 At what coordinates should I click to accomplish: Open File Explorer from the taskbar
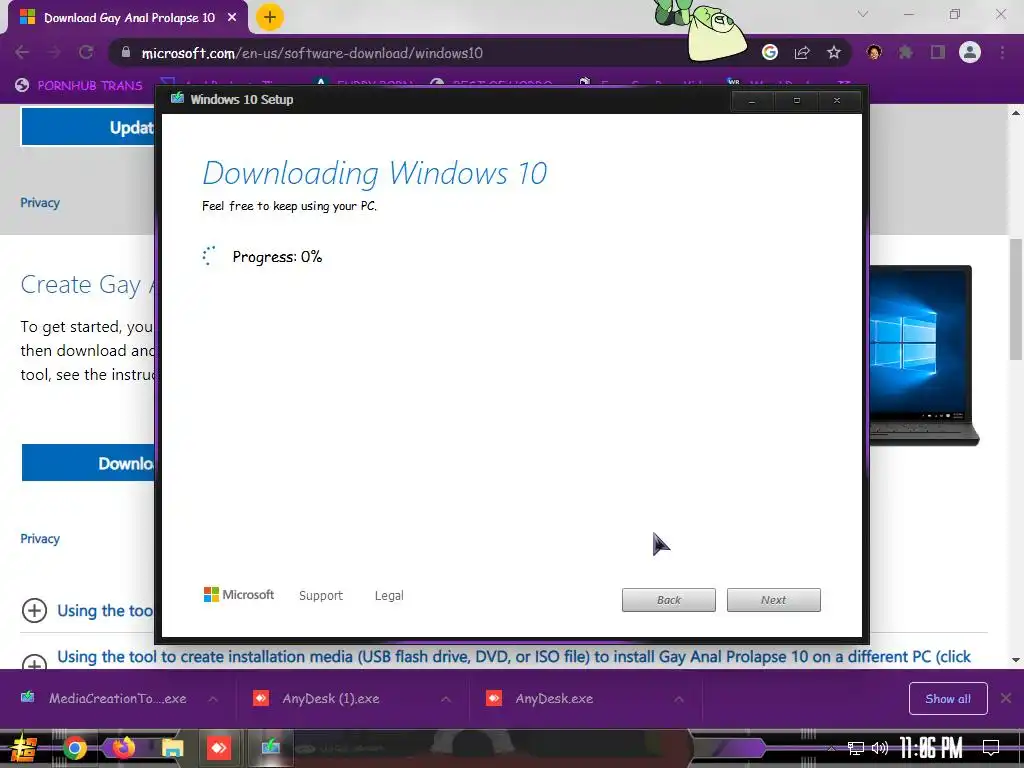tap(172, 748)
